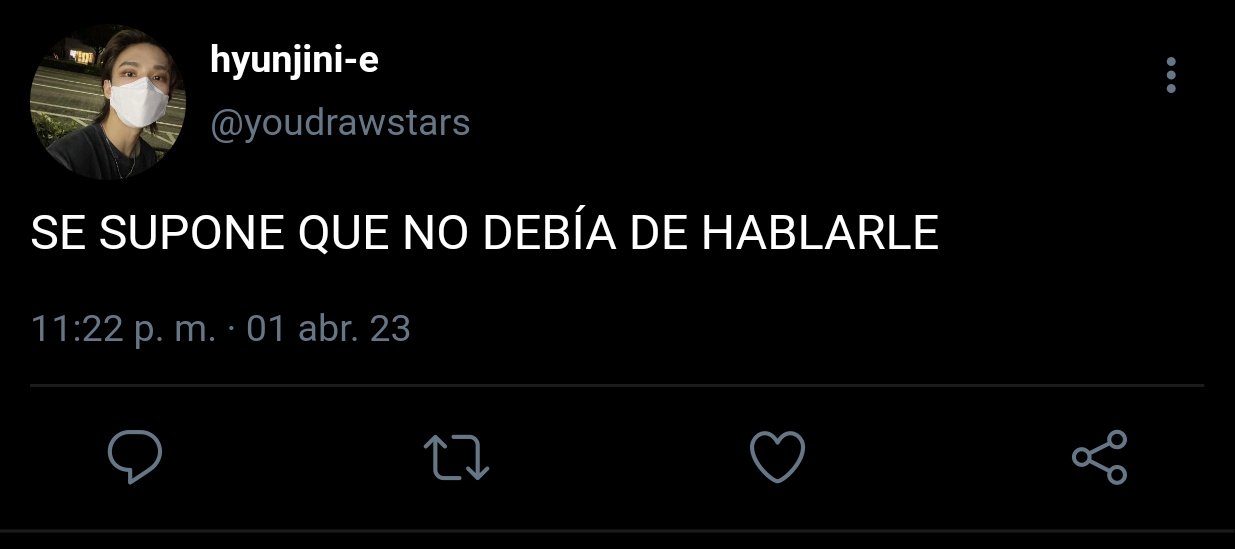Viewport: 1235px width, 549px height.
Task: Click the word HABLARLE in the tweet
Action: point(820,233)
